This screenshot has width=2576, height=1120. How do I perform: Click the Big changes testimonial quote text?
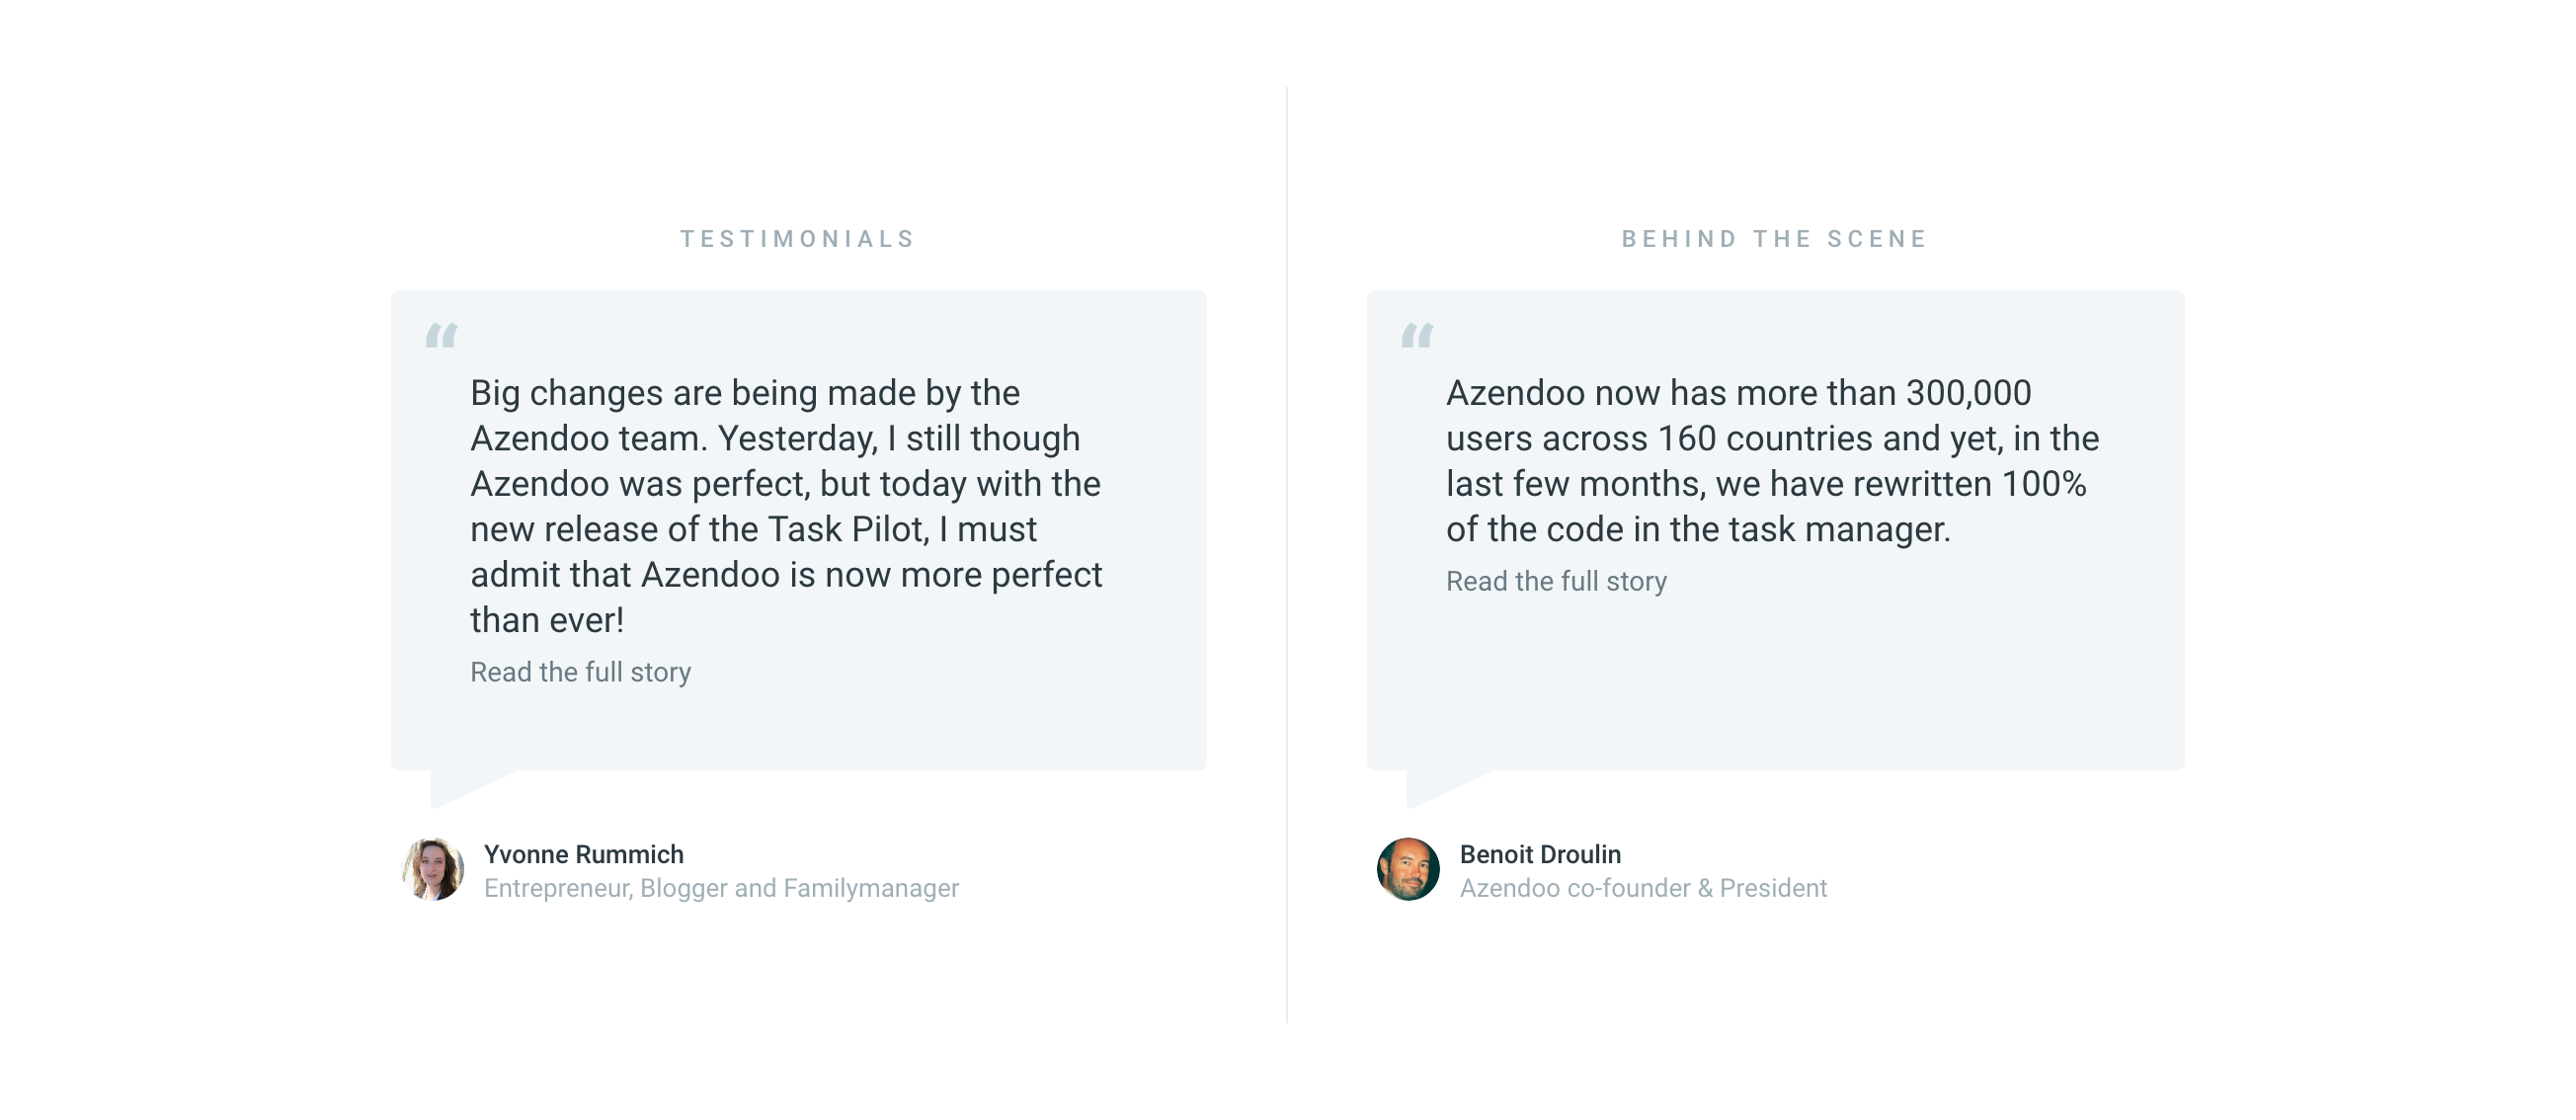click(x=786, y=484)
